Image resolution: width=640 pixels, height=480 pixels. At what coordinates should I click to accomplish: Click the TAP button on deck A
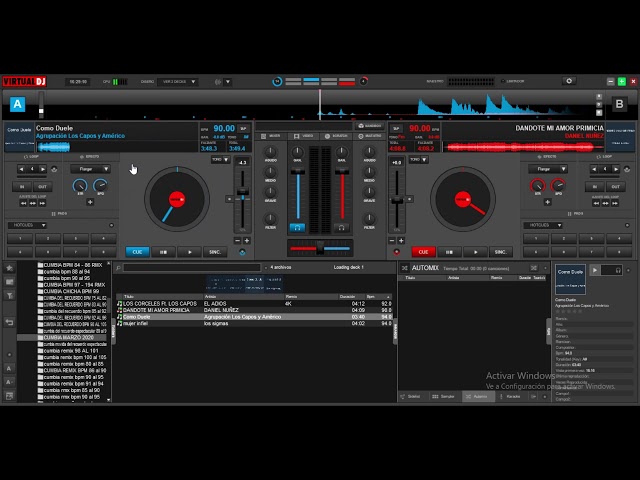[x=244, y=129]
